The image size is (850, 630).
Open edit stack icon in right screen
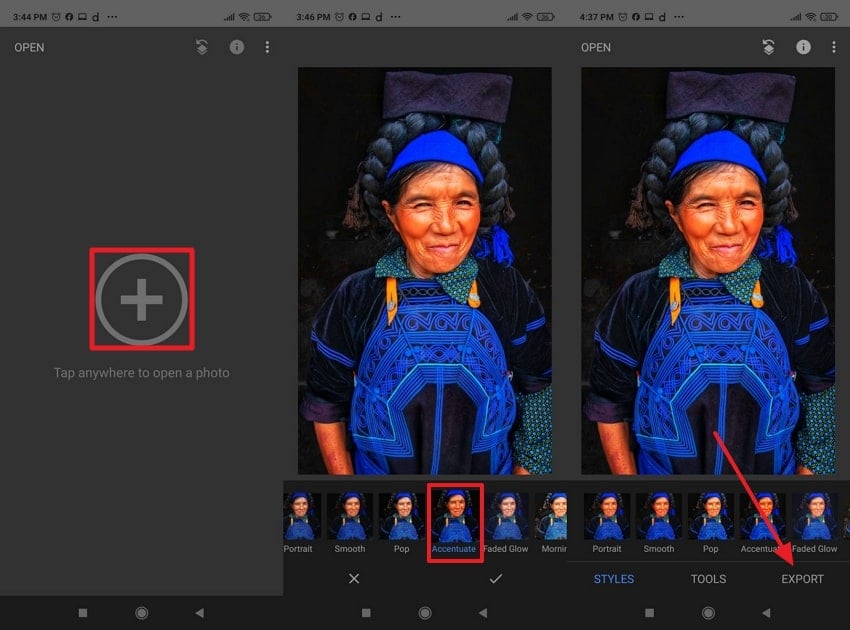coord(768,47)
